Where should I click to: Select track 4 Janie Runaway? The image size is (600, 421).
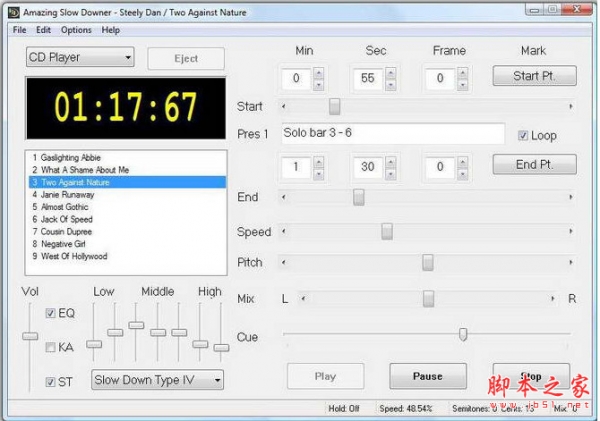pyautogui.click(x=127, y=194)
